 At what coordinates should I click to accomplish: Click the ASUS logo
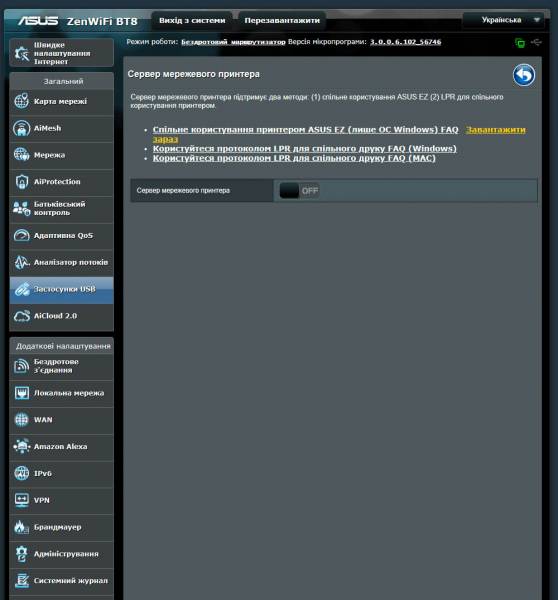pyautogui.click(x=38, y=21)
